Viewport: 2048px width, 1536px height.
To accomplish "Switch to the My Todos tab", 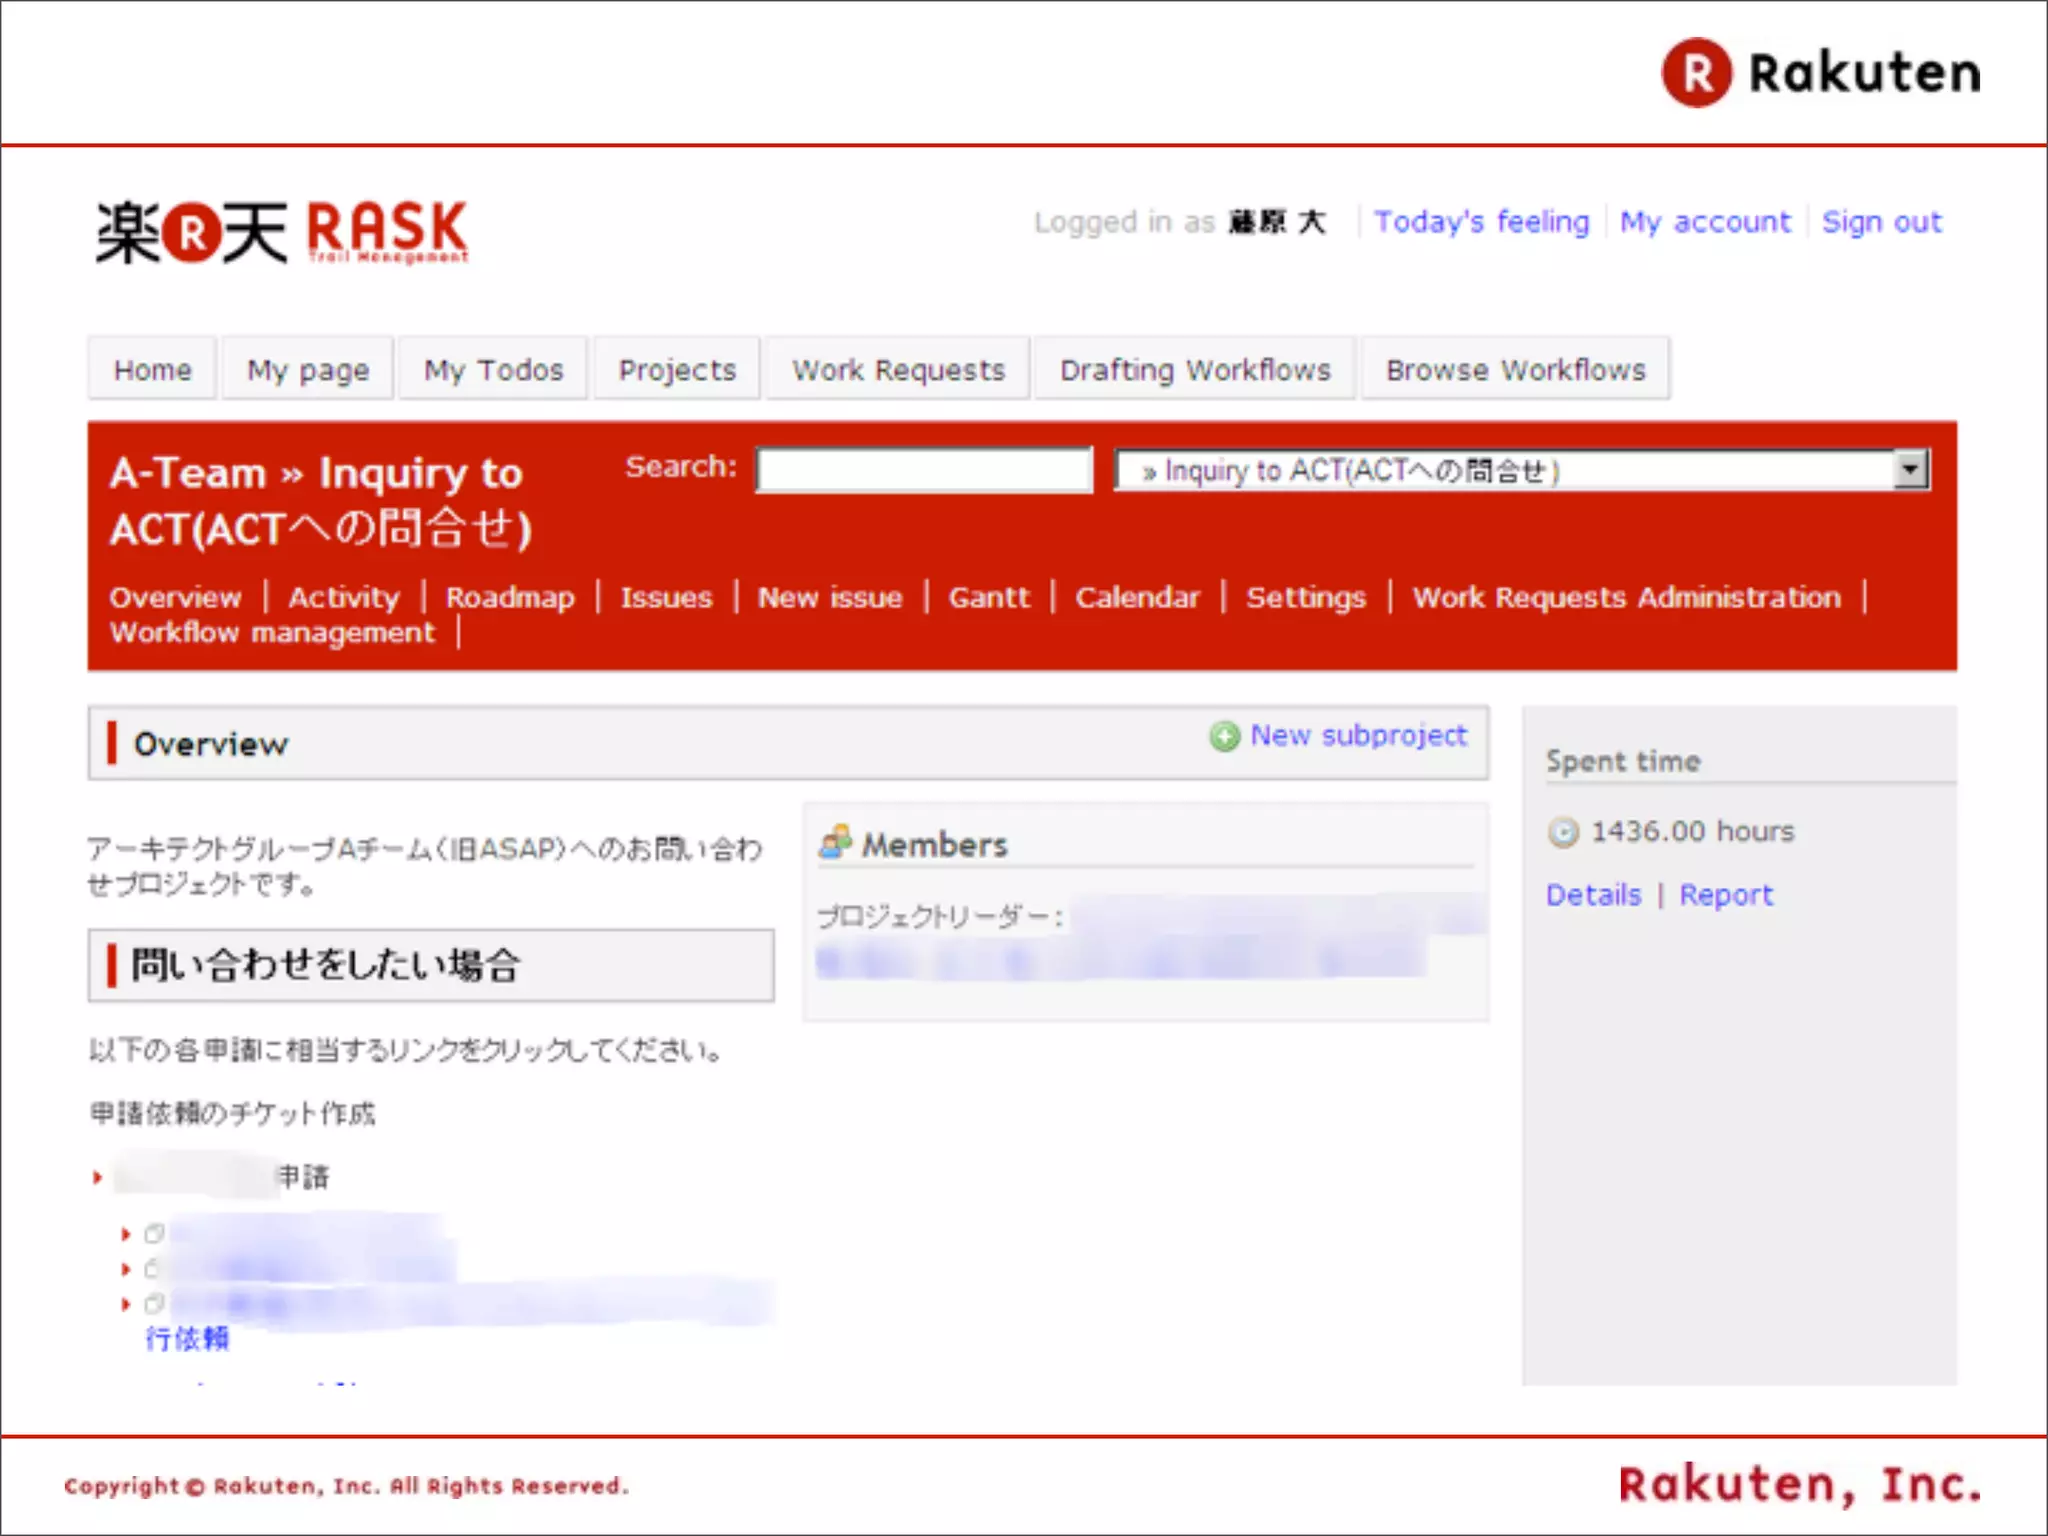I will click(x=493, y=370).
